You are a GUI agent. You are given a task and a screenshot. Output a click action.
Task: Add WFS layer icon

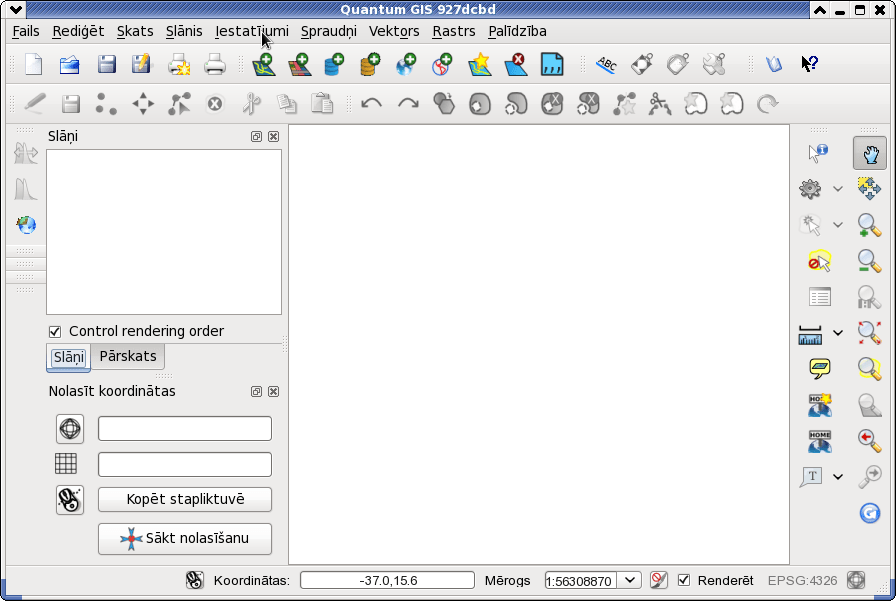(x=442, y=64)
